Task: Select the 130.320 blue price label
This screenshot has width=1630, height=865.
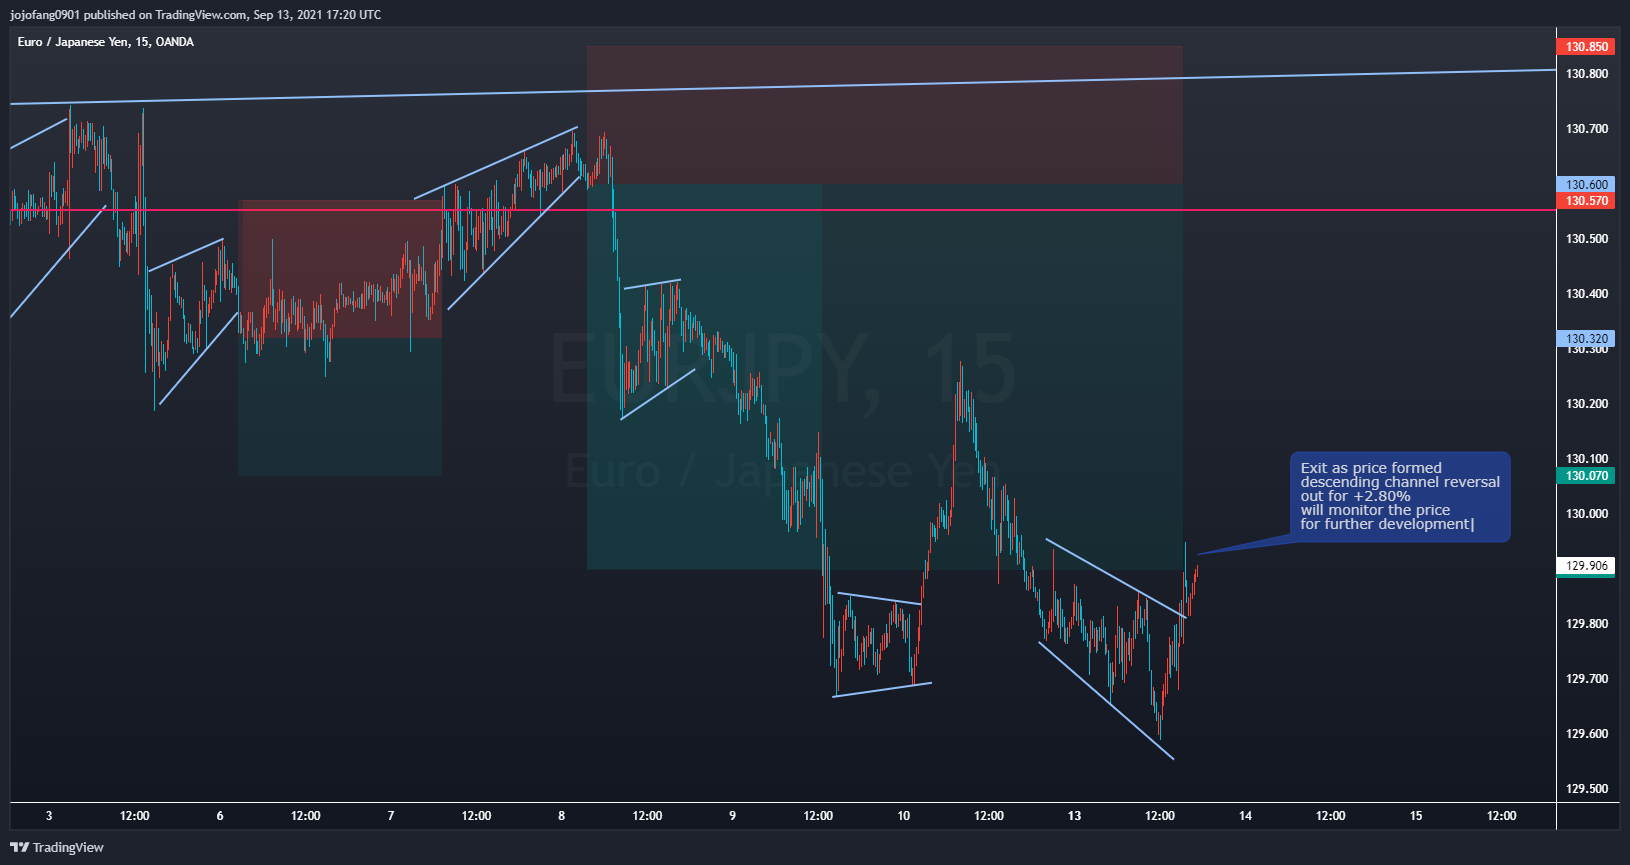Action: pos(1586,338)
